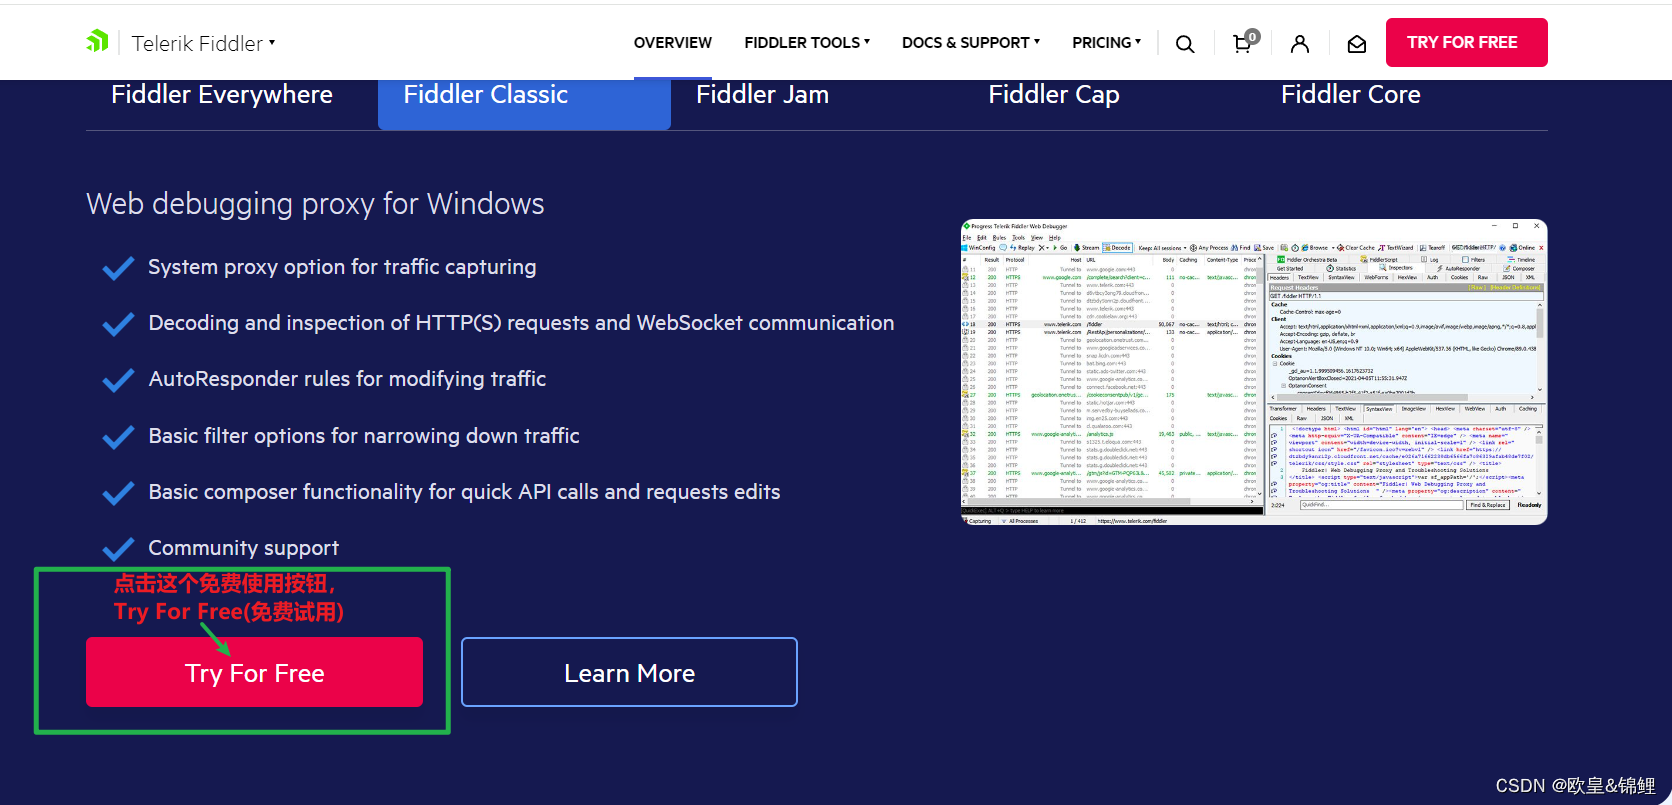Click 'System proxy option for traffic capturing' text

click(342, 267)
